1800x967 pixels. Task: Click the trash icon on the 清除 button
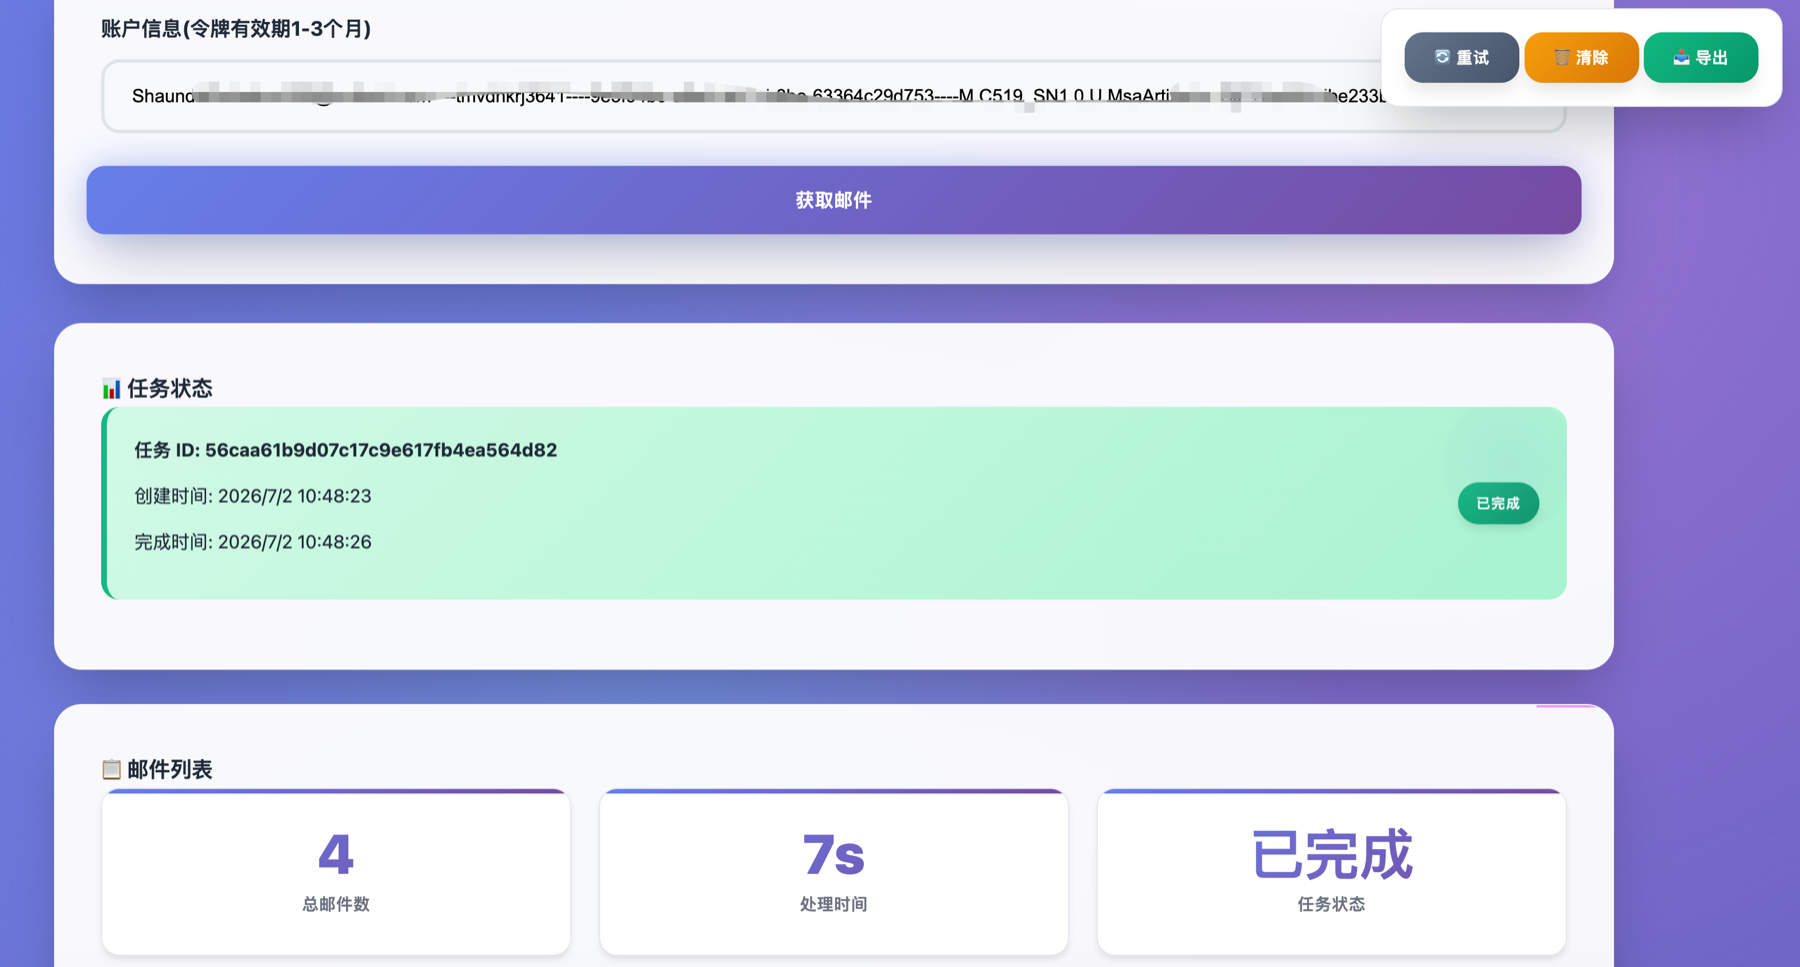(1562, 57)
